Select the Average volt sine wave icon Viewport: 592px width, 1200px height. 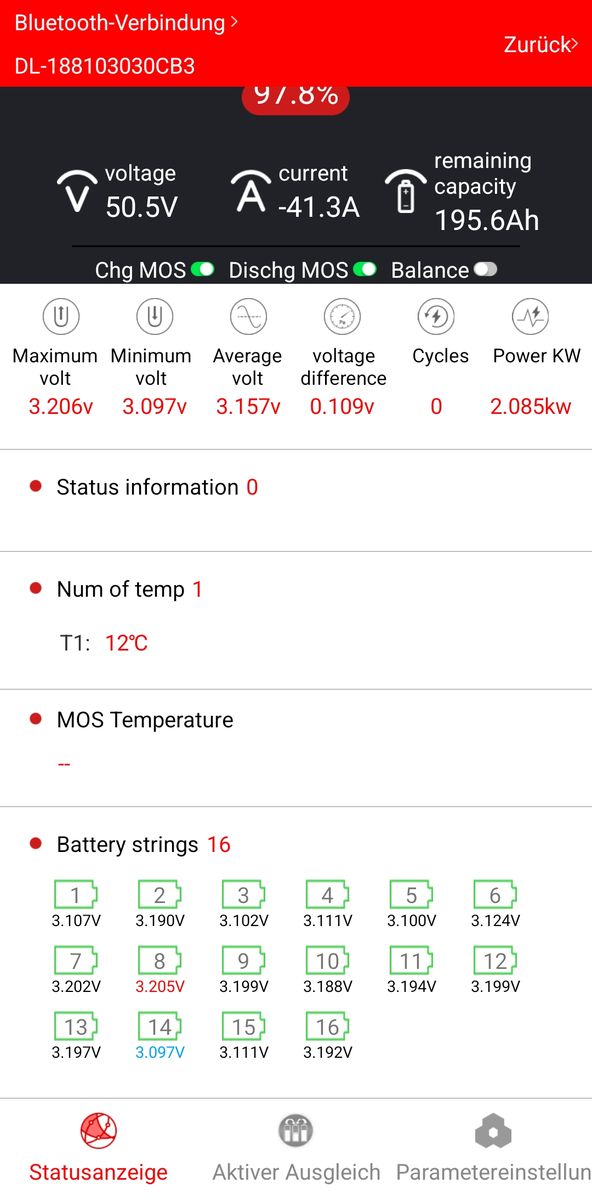248,318
